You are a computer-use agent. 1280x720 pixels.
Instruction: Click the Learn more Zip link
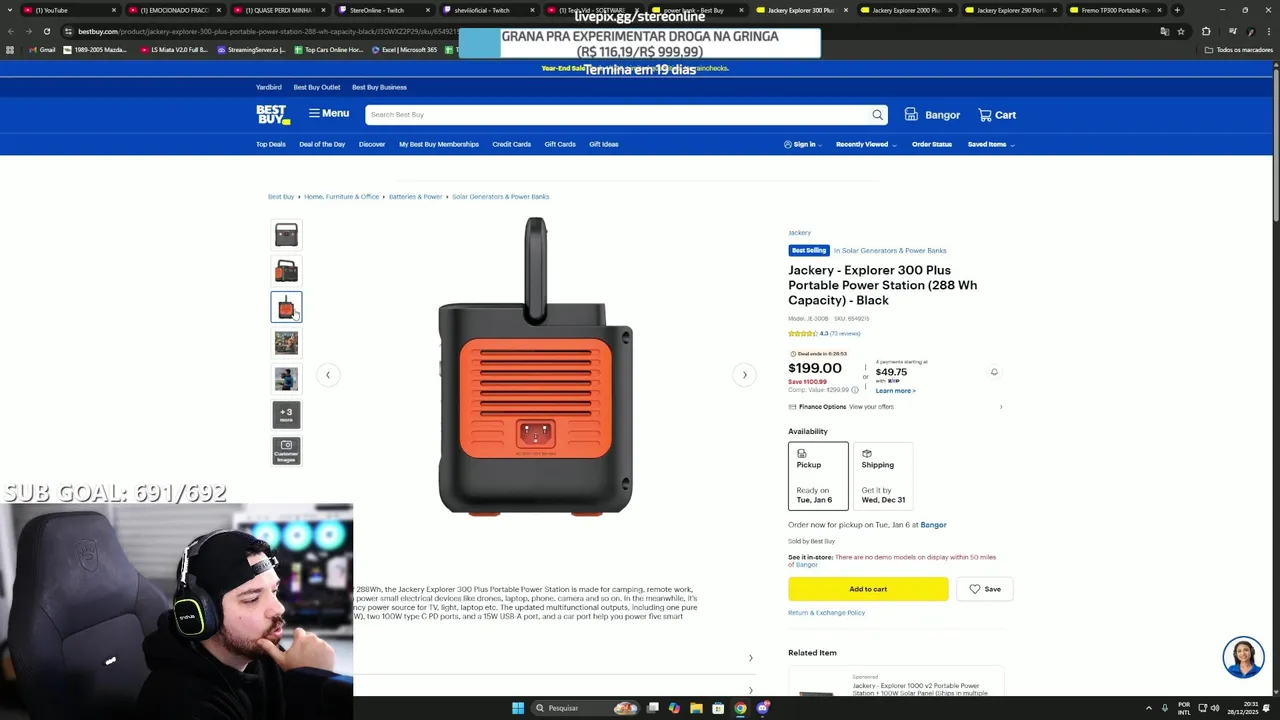click(895, 391)
